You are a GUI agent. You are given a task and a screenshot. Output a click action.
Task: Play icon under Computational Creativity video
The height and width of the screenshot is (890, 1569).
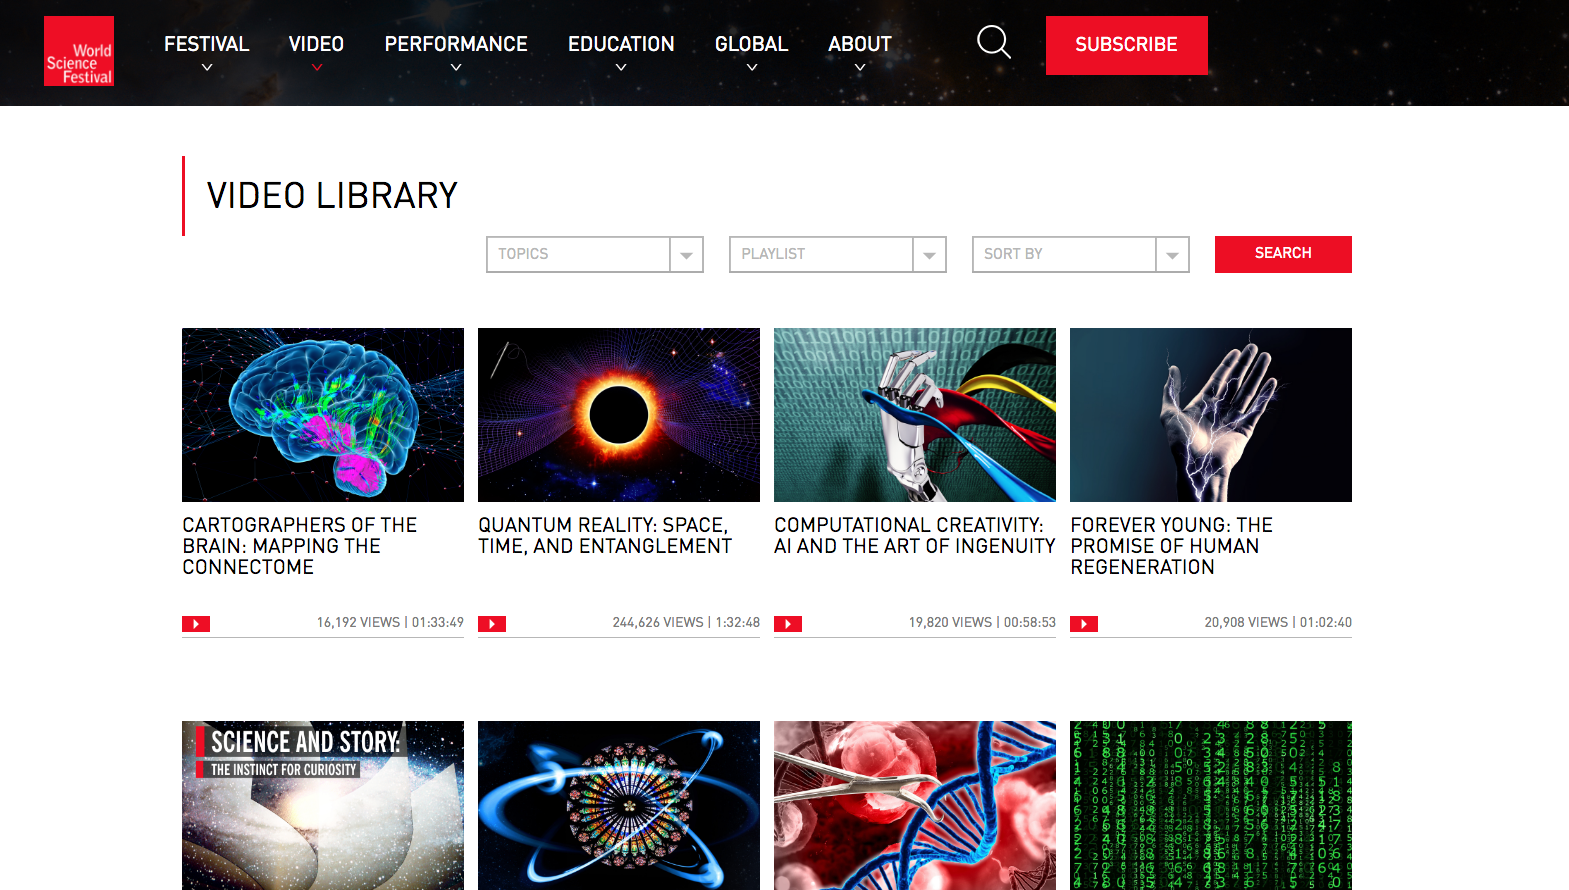point(788,624)
